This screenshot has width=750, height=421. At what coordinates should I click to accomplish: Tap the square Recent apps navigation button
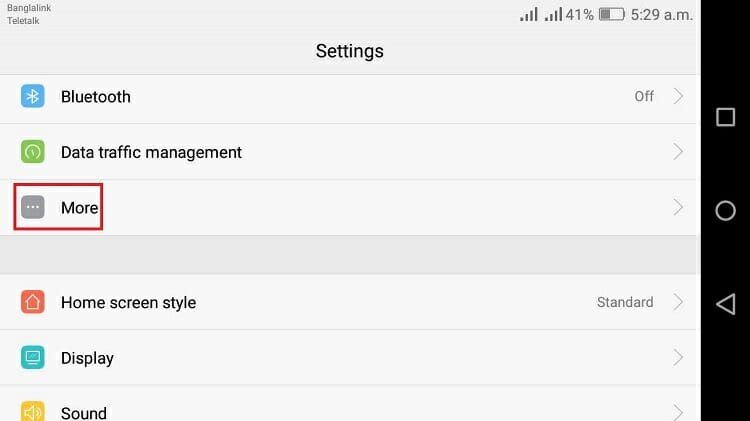[x=725, y=117]
